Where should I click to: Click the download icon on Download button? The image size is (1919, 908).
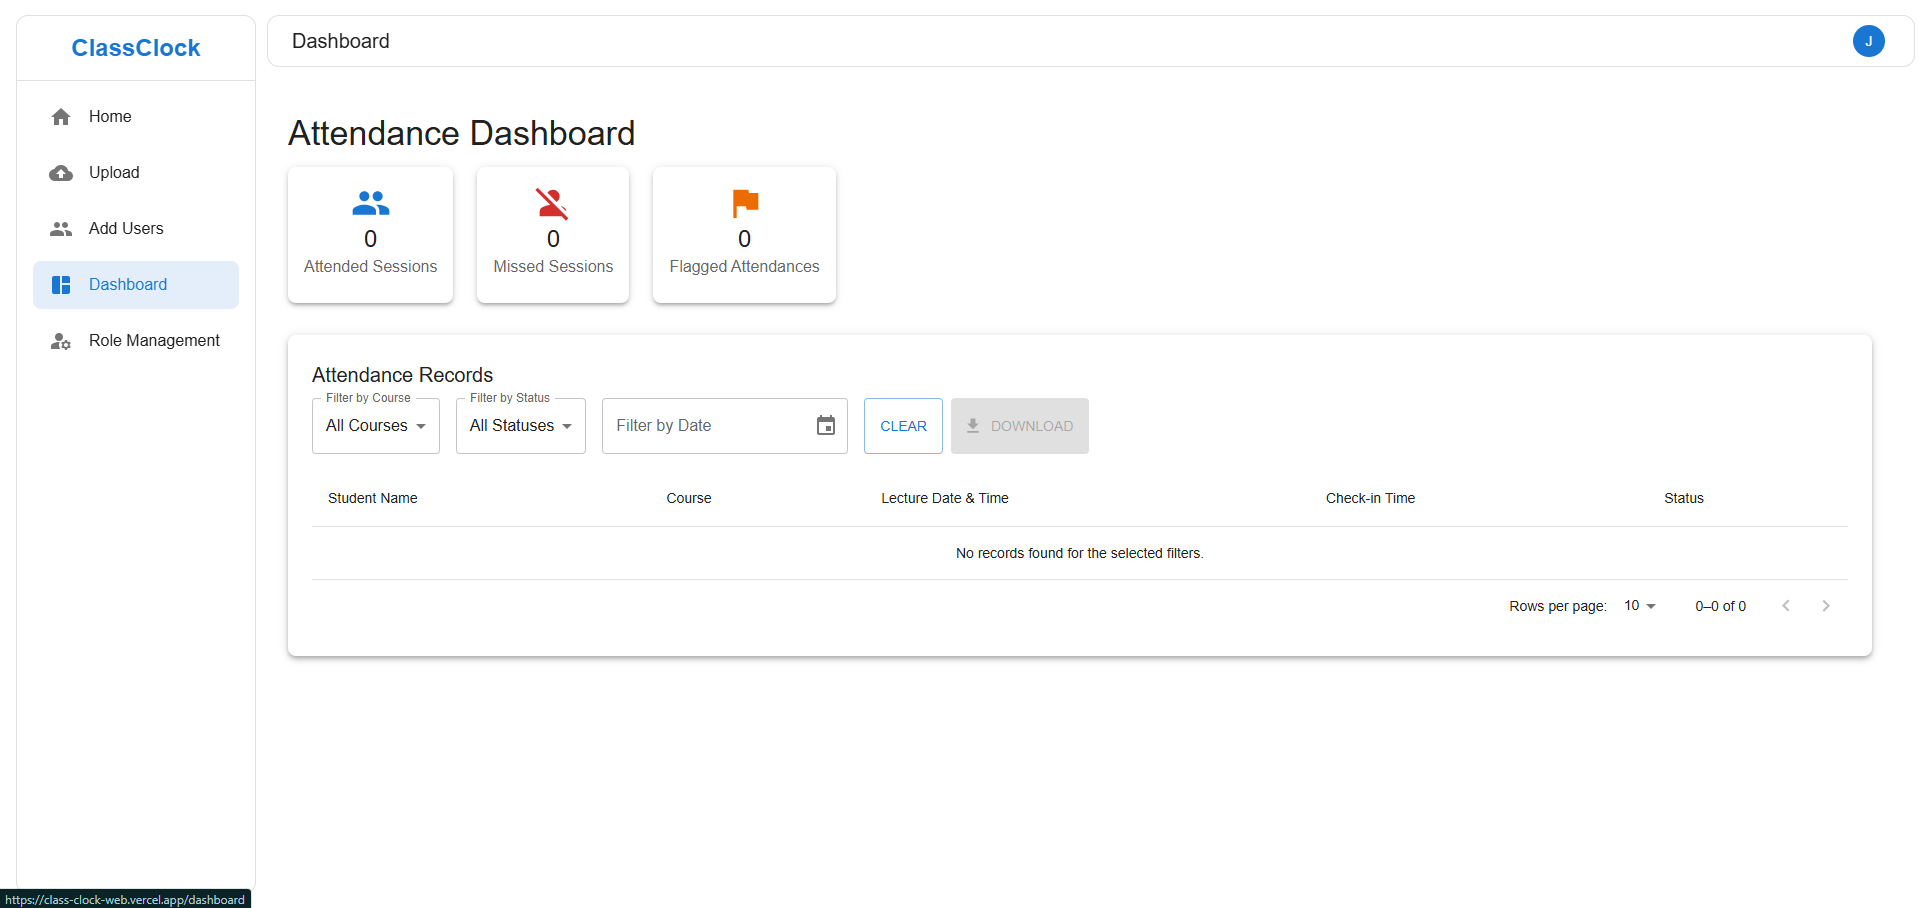(x=971, y=425)
